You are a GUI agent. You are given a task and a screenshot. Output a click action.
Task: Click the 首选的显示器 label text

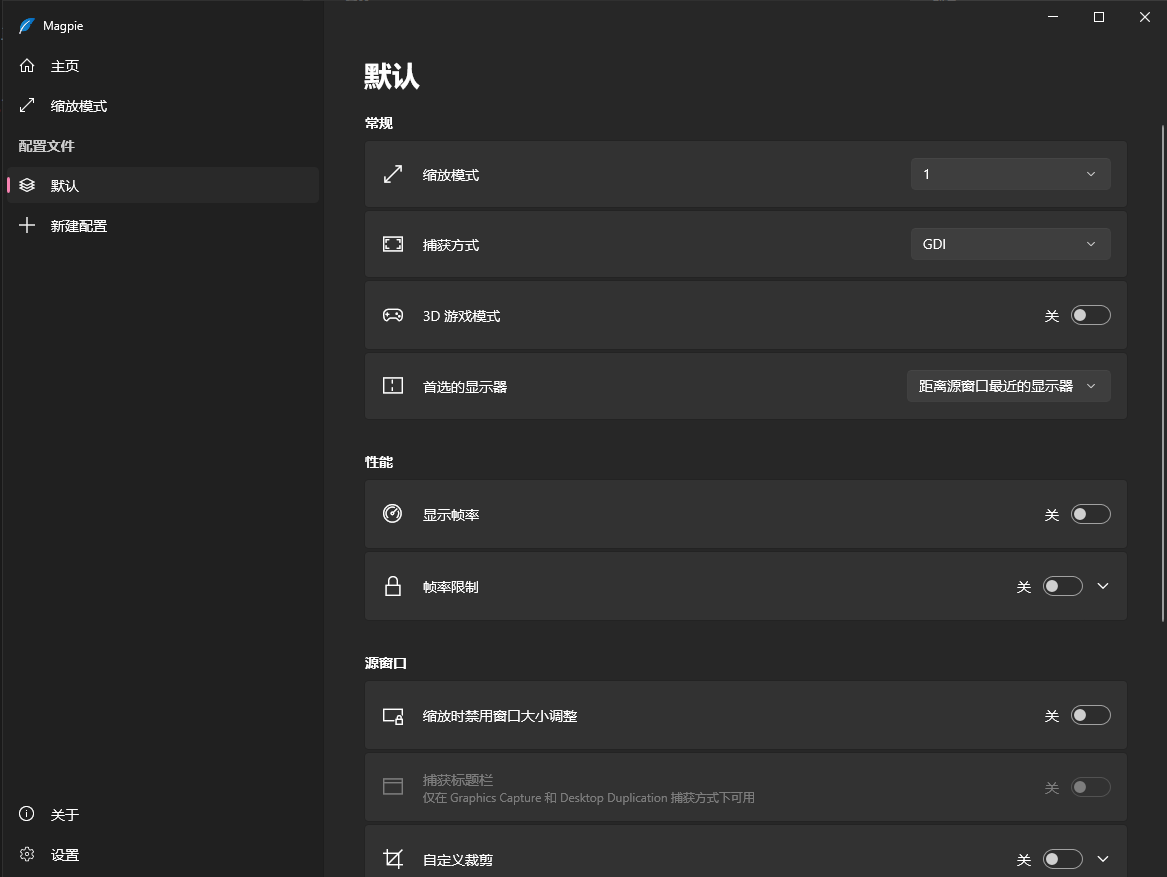pos(465,387)
